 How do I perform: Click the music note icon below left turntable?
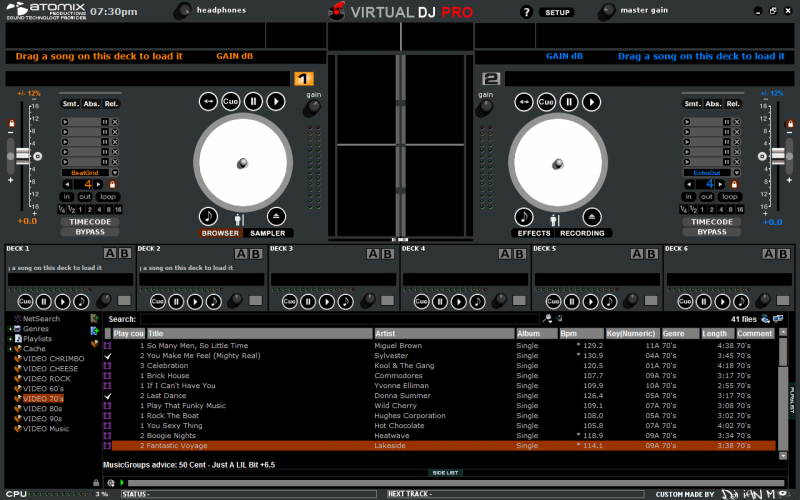point(208,216)
